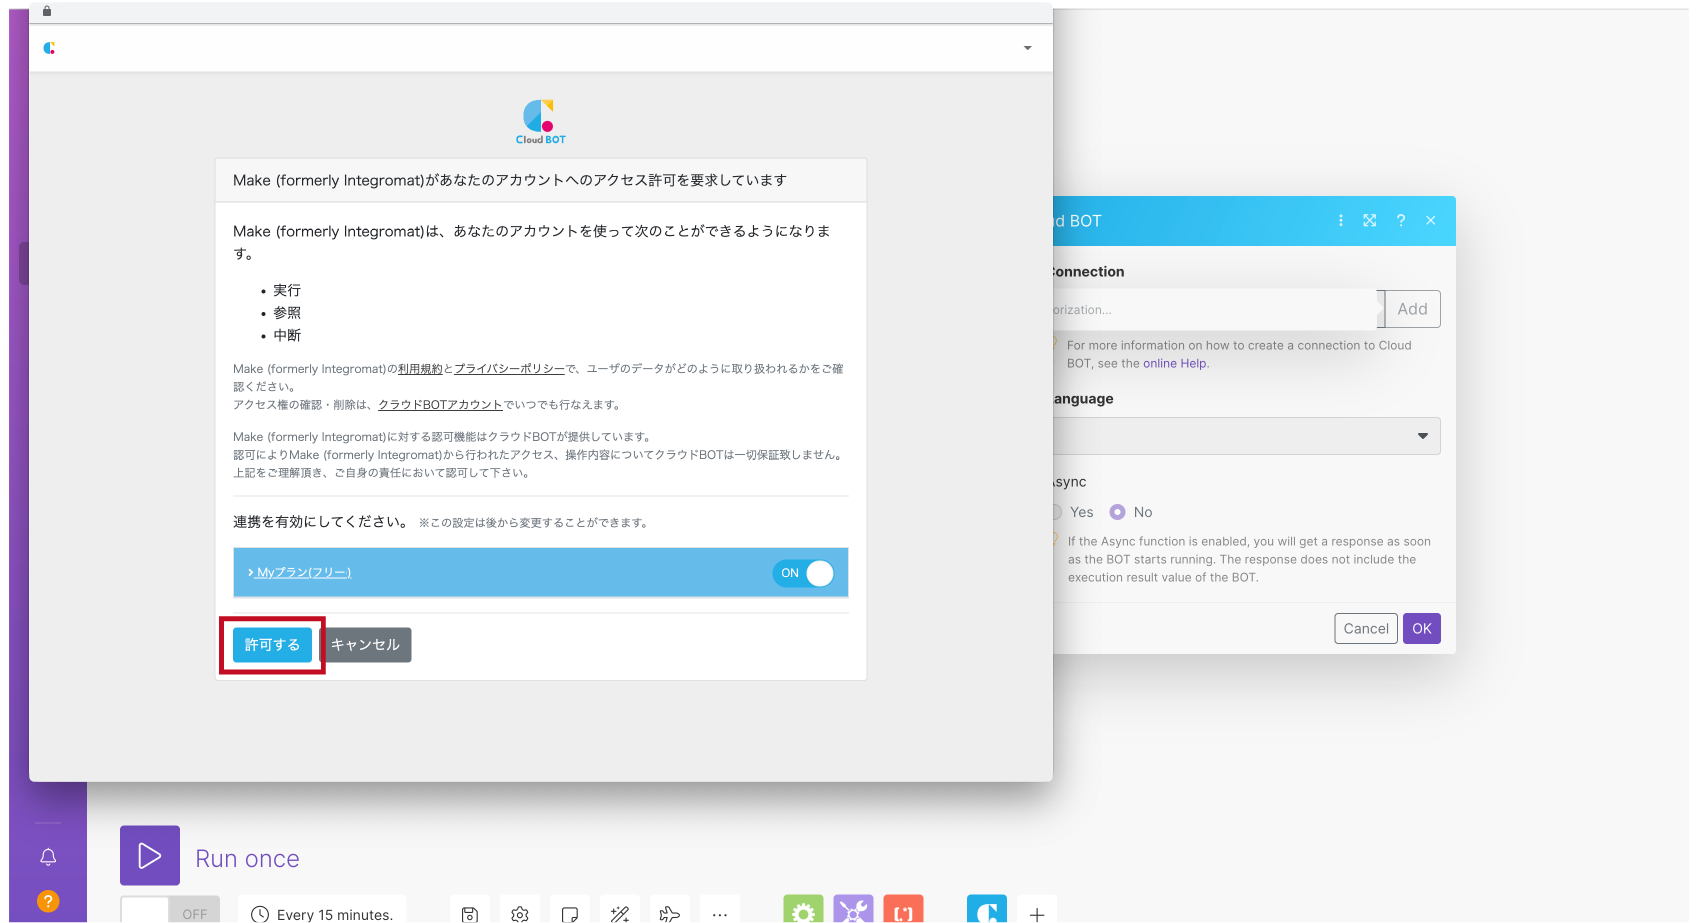Open the 利用規約 terms link

coord(420,369)
